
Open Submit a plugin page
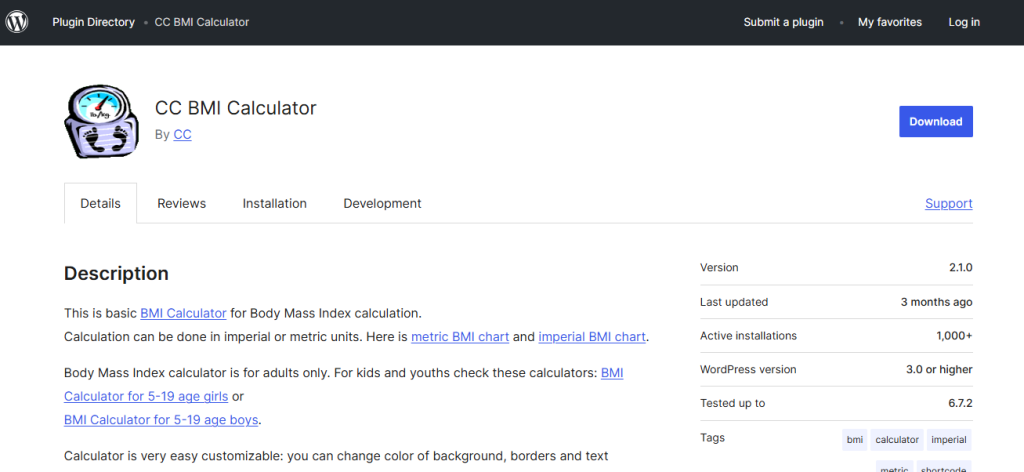[x=784, y=22]
